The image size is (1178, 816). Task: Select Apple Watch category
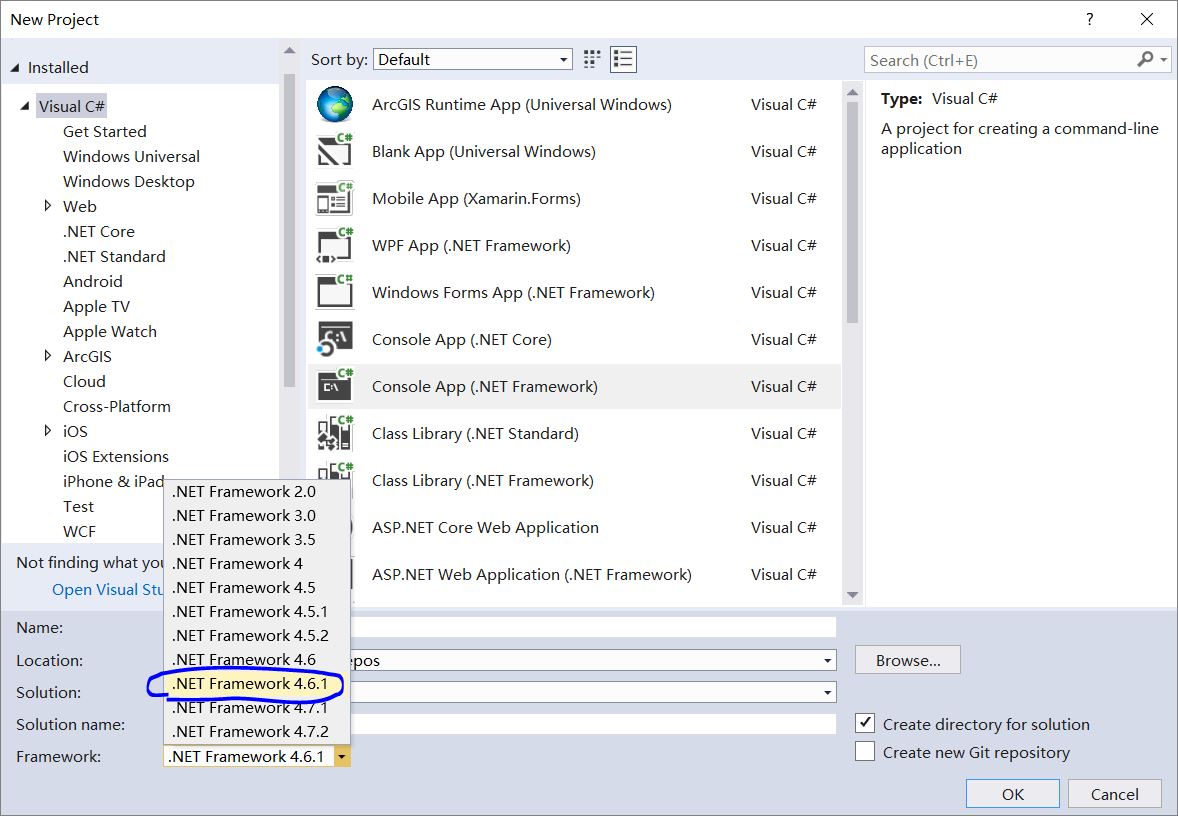point(110,331)
